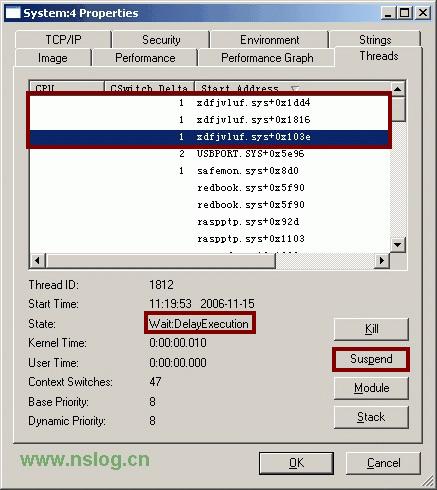Click the System:4 Properties title icon
The height and width of the screenshot is (490, 437).
(13, 13)
